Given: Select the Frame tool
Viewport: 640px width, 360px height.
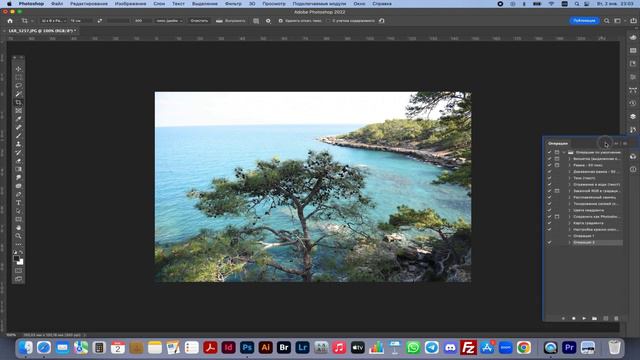Looking at the screenshot, I should point(18,111).
